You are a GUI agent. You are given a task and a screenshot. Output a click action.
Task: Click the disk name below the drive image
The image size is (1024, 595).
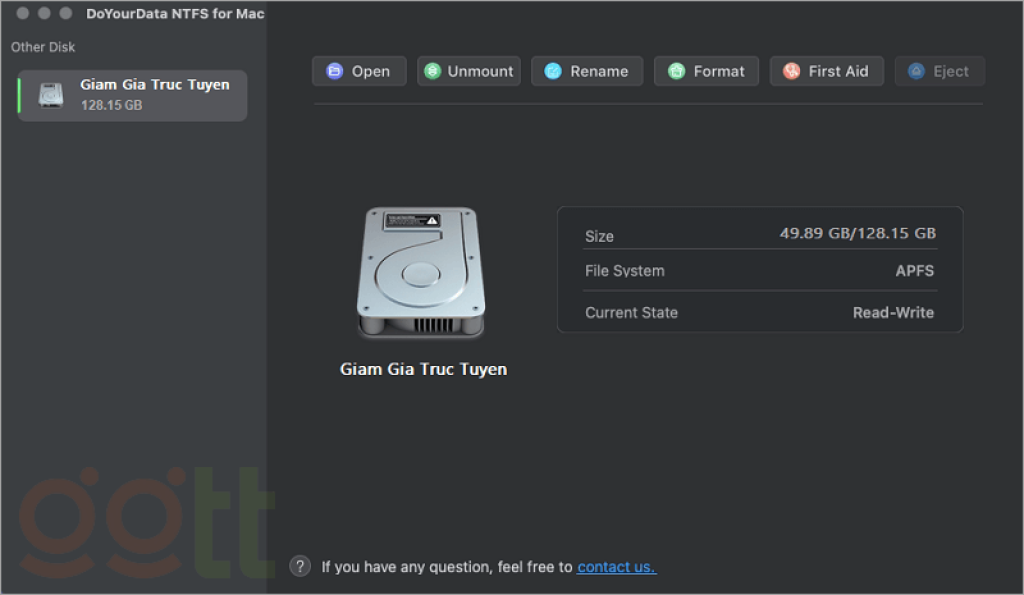pos(423,369)
